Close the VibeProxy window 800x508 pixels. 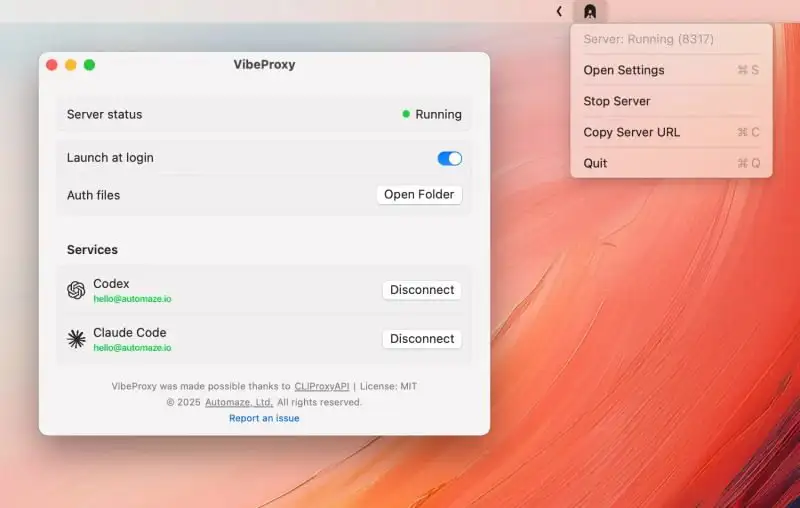[x=52, y=65]
